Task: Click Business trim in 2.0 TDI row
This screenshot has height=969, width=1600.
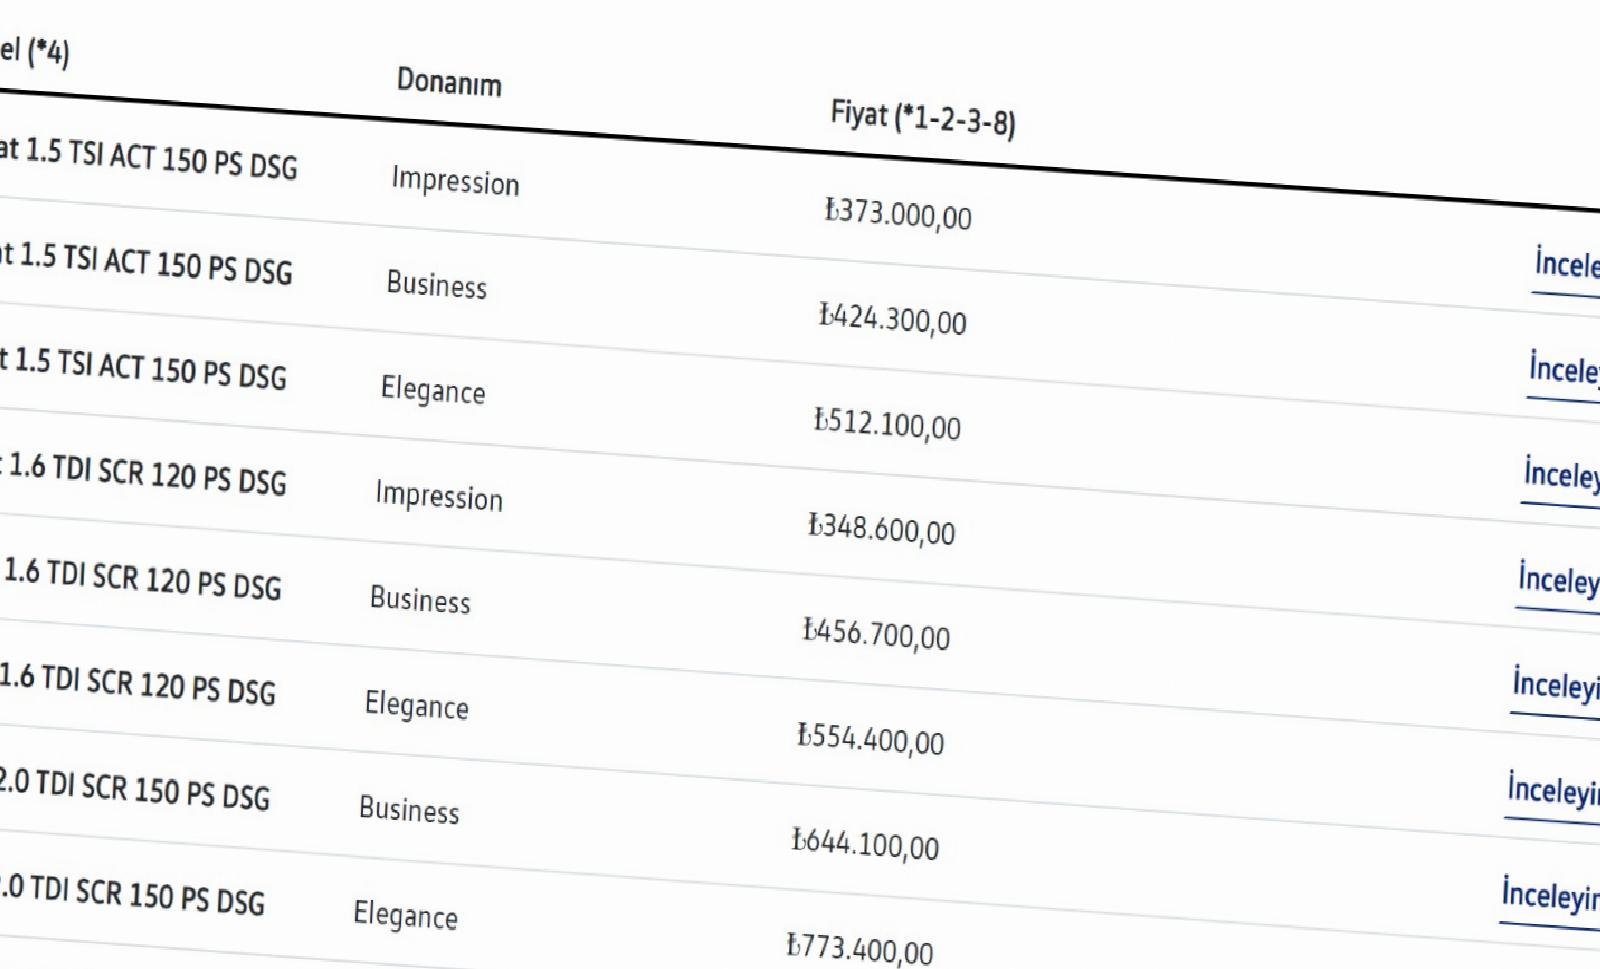Action: pos(409,809)
